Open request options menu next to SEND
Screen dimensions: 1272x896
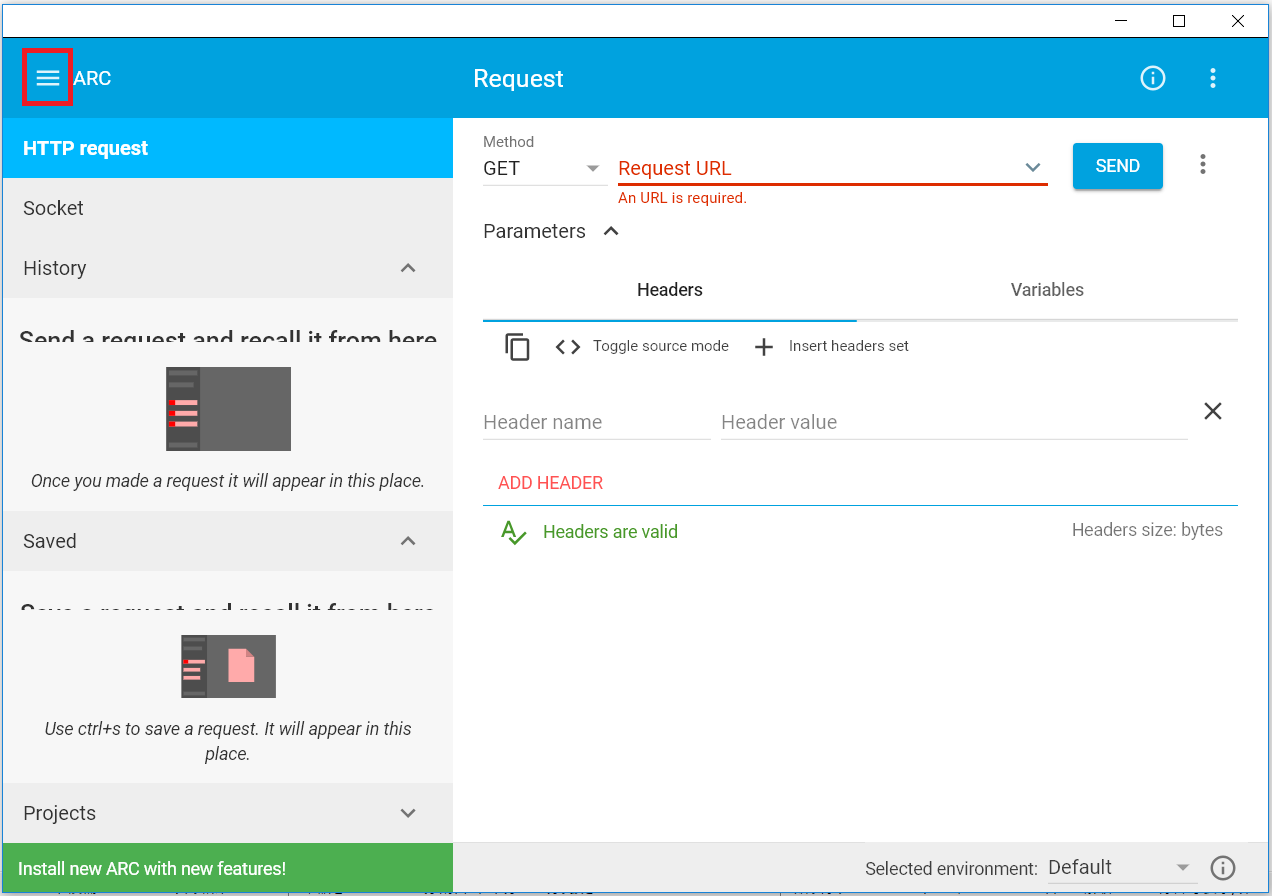(1203, 165)
